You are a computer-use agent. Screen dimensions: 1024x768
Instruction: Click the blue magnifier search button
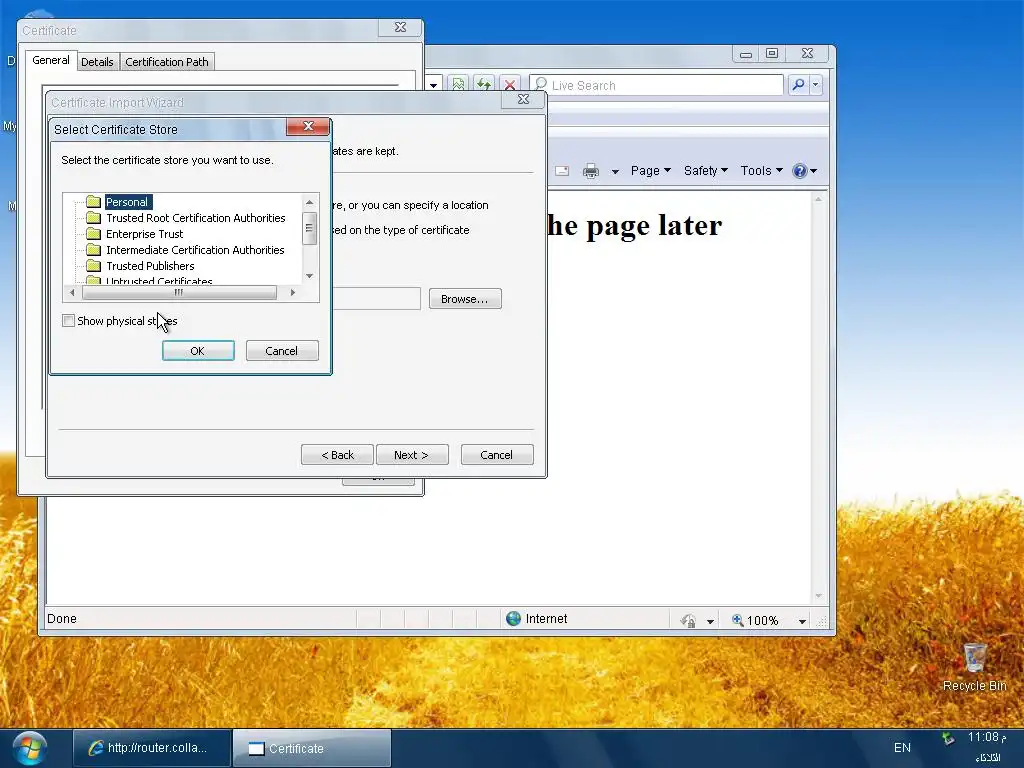pyautogui.click(x=798, y=85)
